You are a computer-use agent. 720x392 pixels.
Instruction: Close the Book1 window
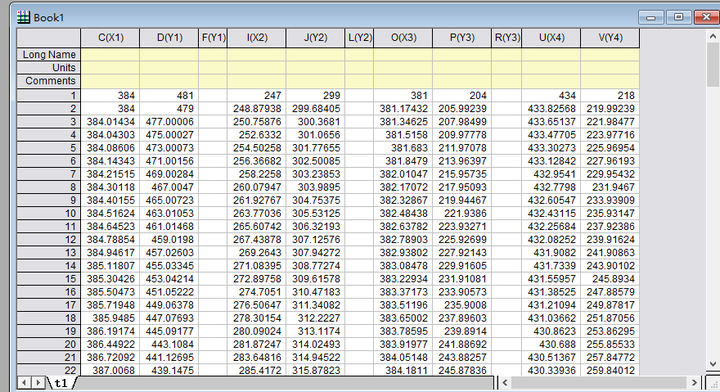[x=707, y=17]
